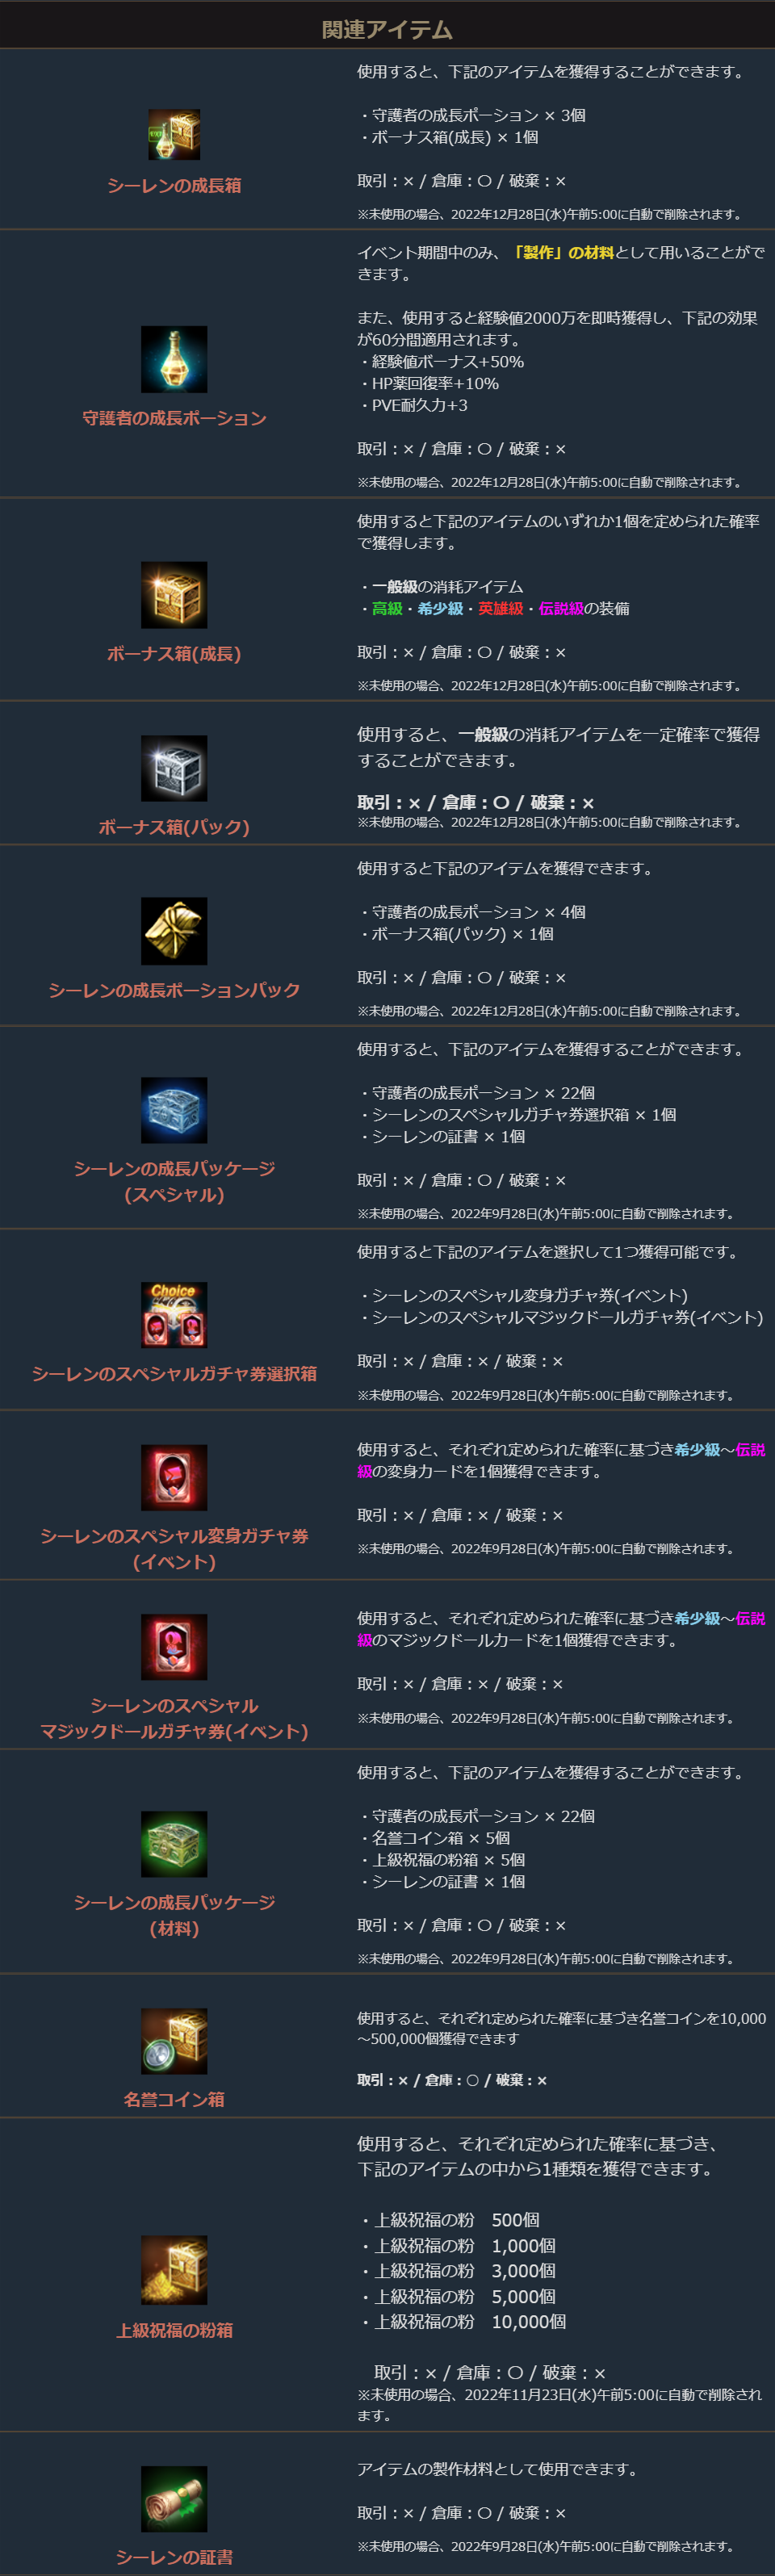The height and width of the screenshot is (2576, 775).
Task: Click the 名誉コイン箱 item name text
Action: pos(174,2100)
